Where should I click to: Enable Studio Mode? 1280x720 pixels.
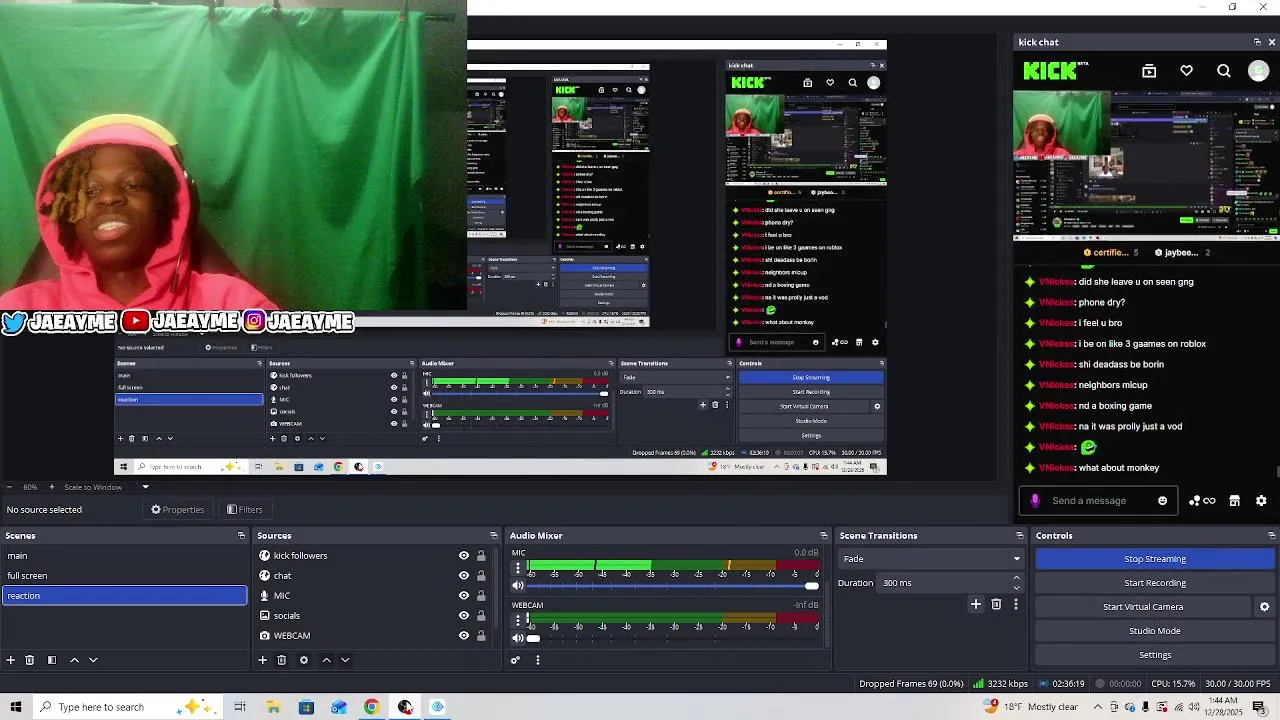click(1155, 631)
